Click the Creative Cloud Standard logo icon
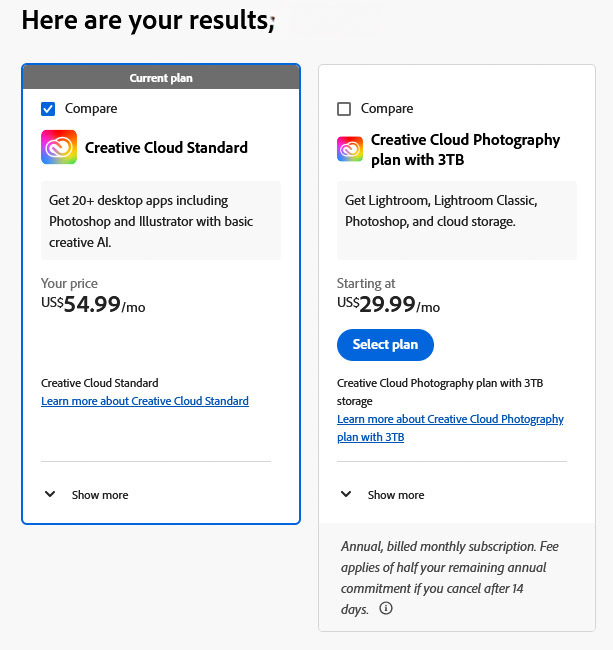The image size is (613, 650). (59, 147)
